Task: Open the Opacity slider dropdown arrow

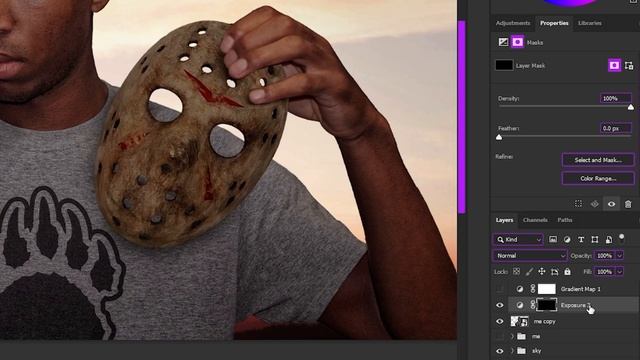Action: coord(619,256)
